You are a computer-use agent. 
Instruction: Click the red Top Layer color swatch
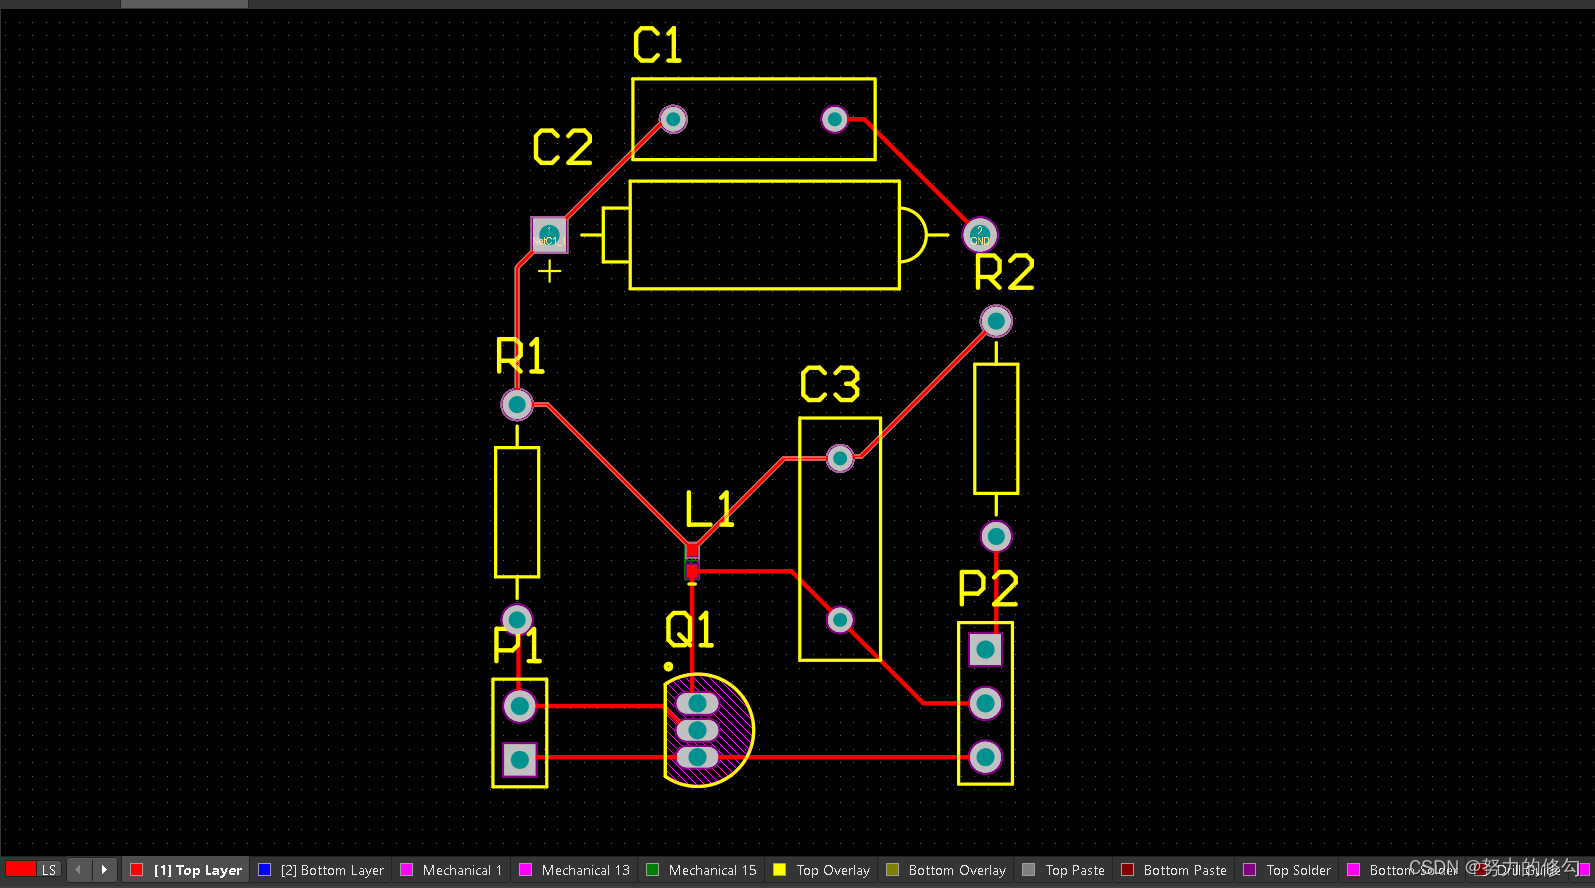pyautogui.click(x=137, y=870)
